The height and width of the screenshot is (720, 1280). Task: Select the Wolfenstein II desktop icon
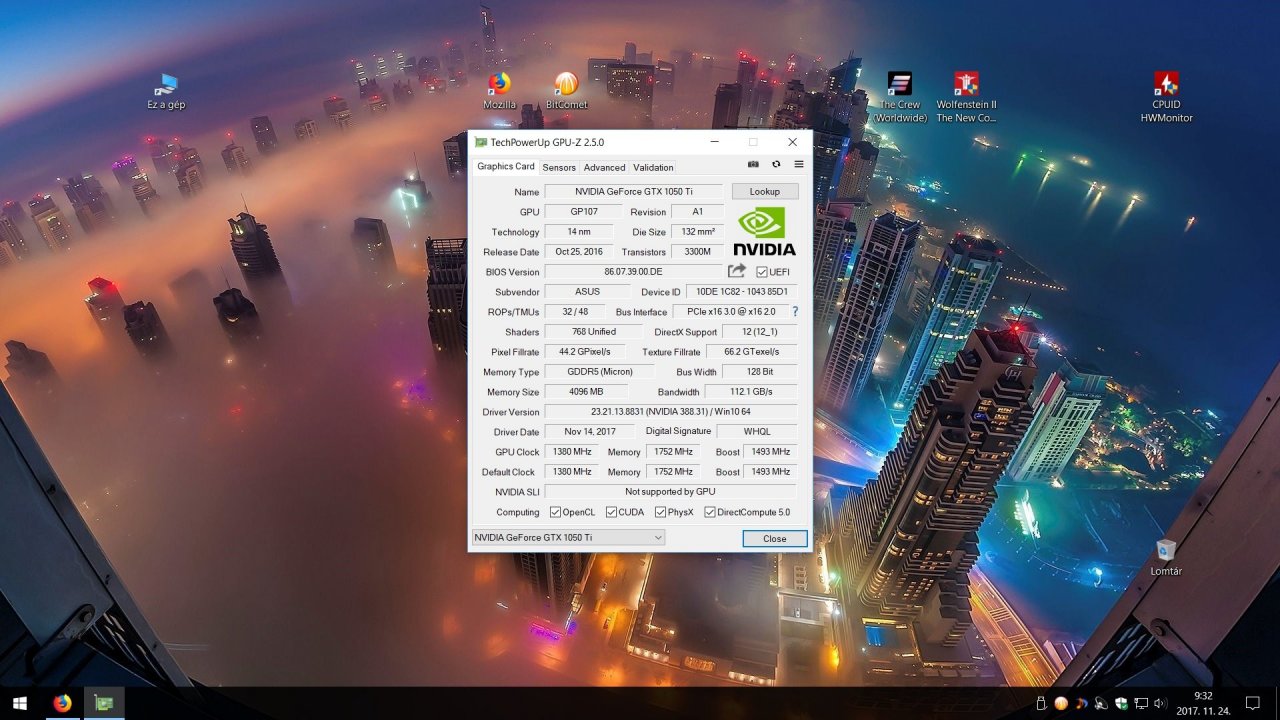(x=966, y=97)
